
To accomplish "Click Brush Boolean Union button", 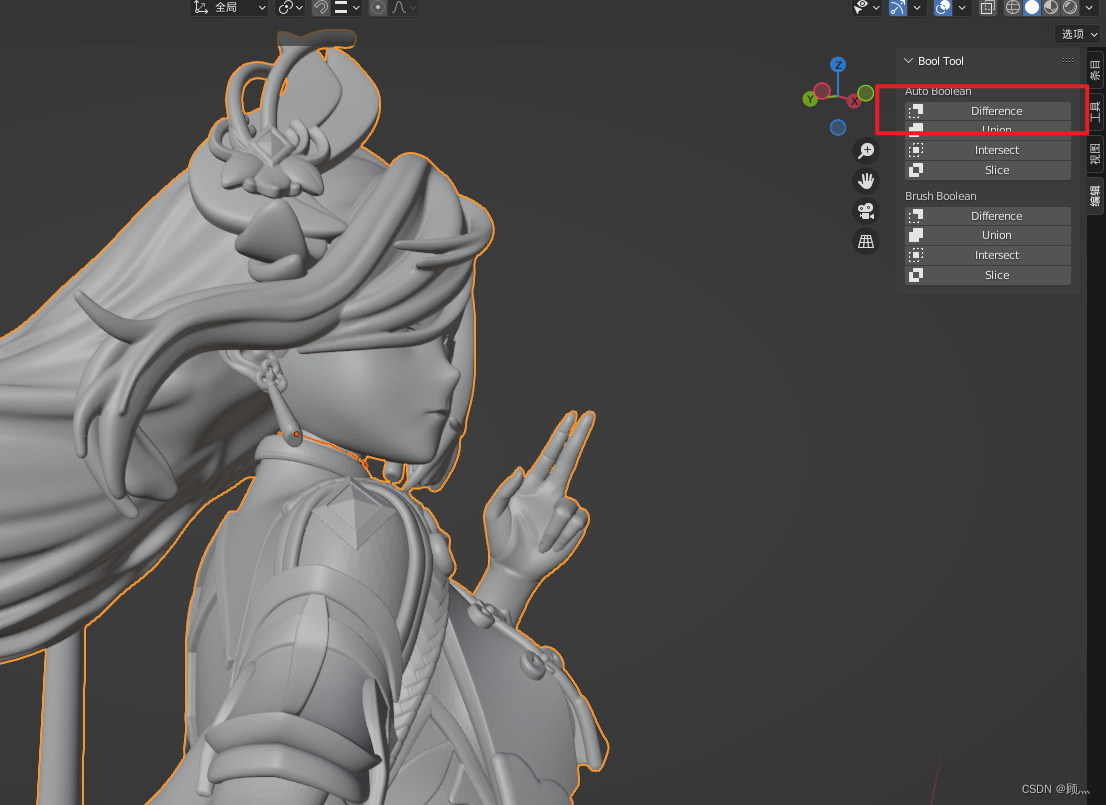I will pyautogui.click(x=988, y=235).
